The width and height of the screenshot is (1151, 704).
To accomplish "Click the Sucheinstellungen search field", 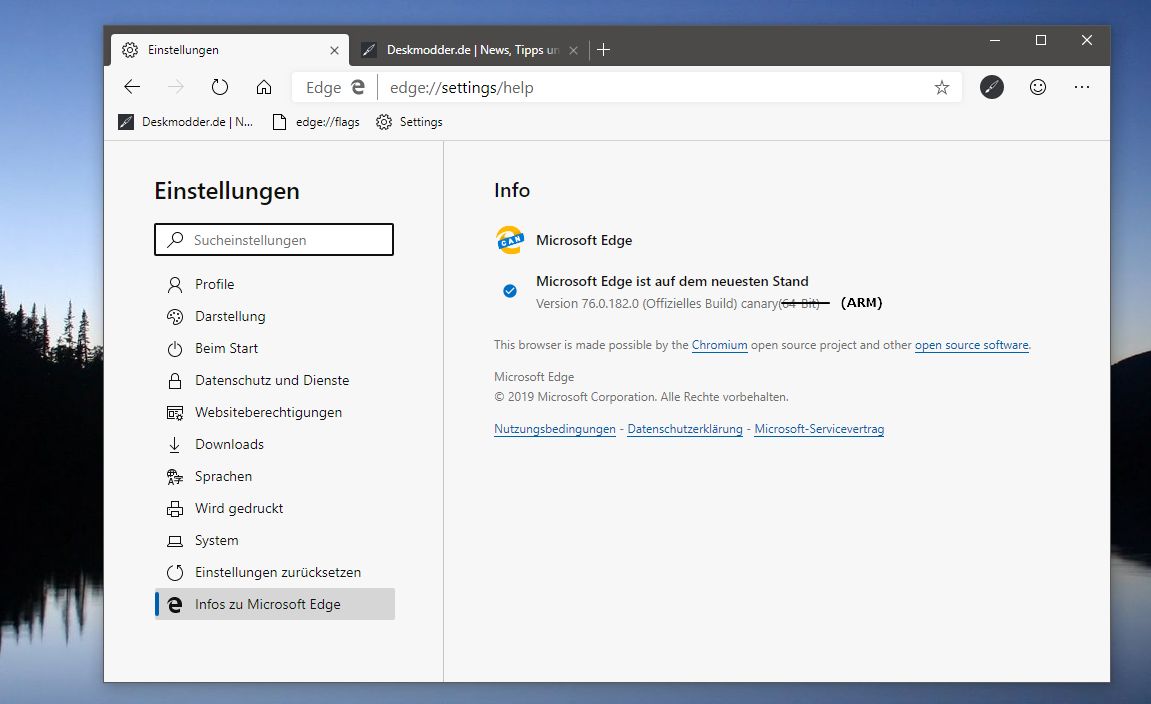I will (274, 240).
